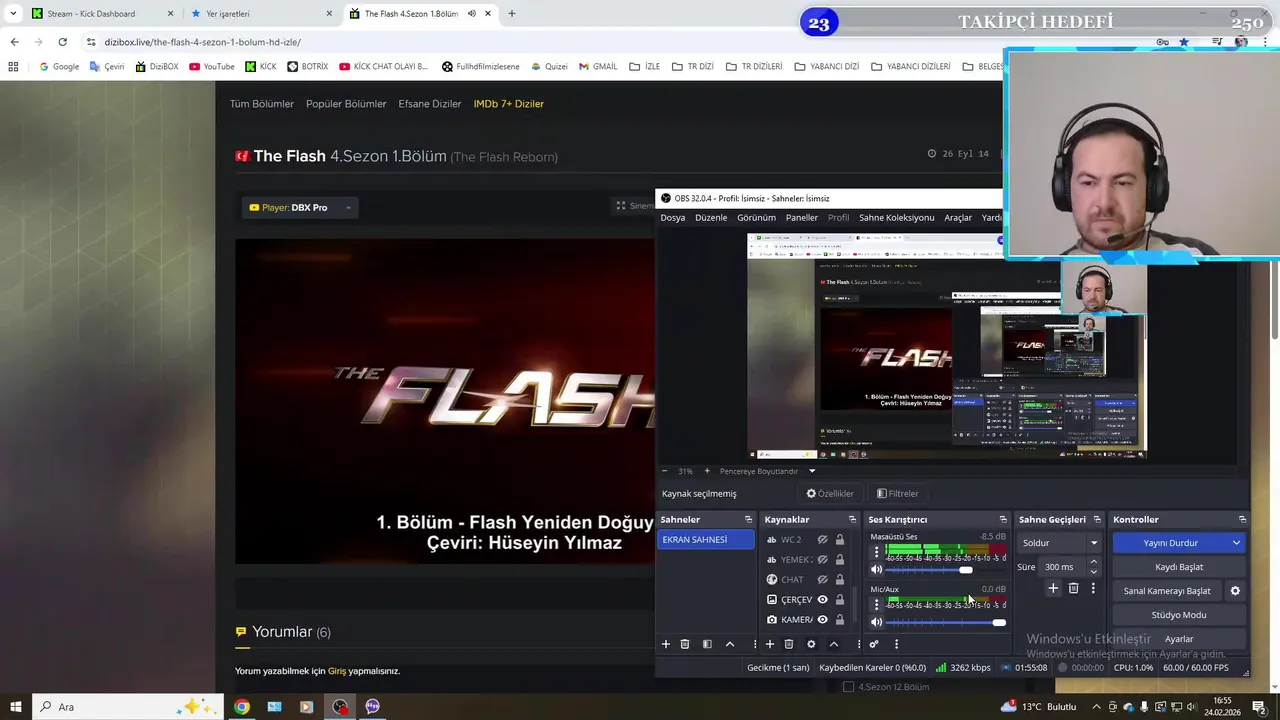This screenshot has width=1280, height=720.
Task: Delete scene with Sahneler trash icon
Action: pyautogui.click(x=685, y=644)
